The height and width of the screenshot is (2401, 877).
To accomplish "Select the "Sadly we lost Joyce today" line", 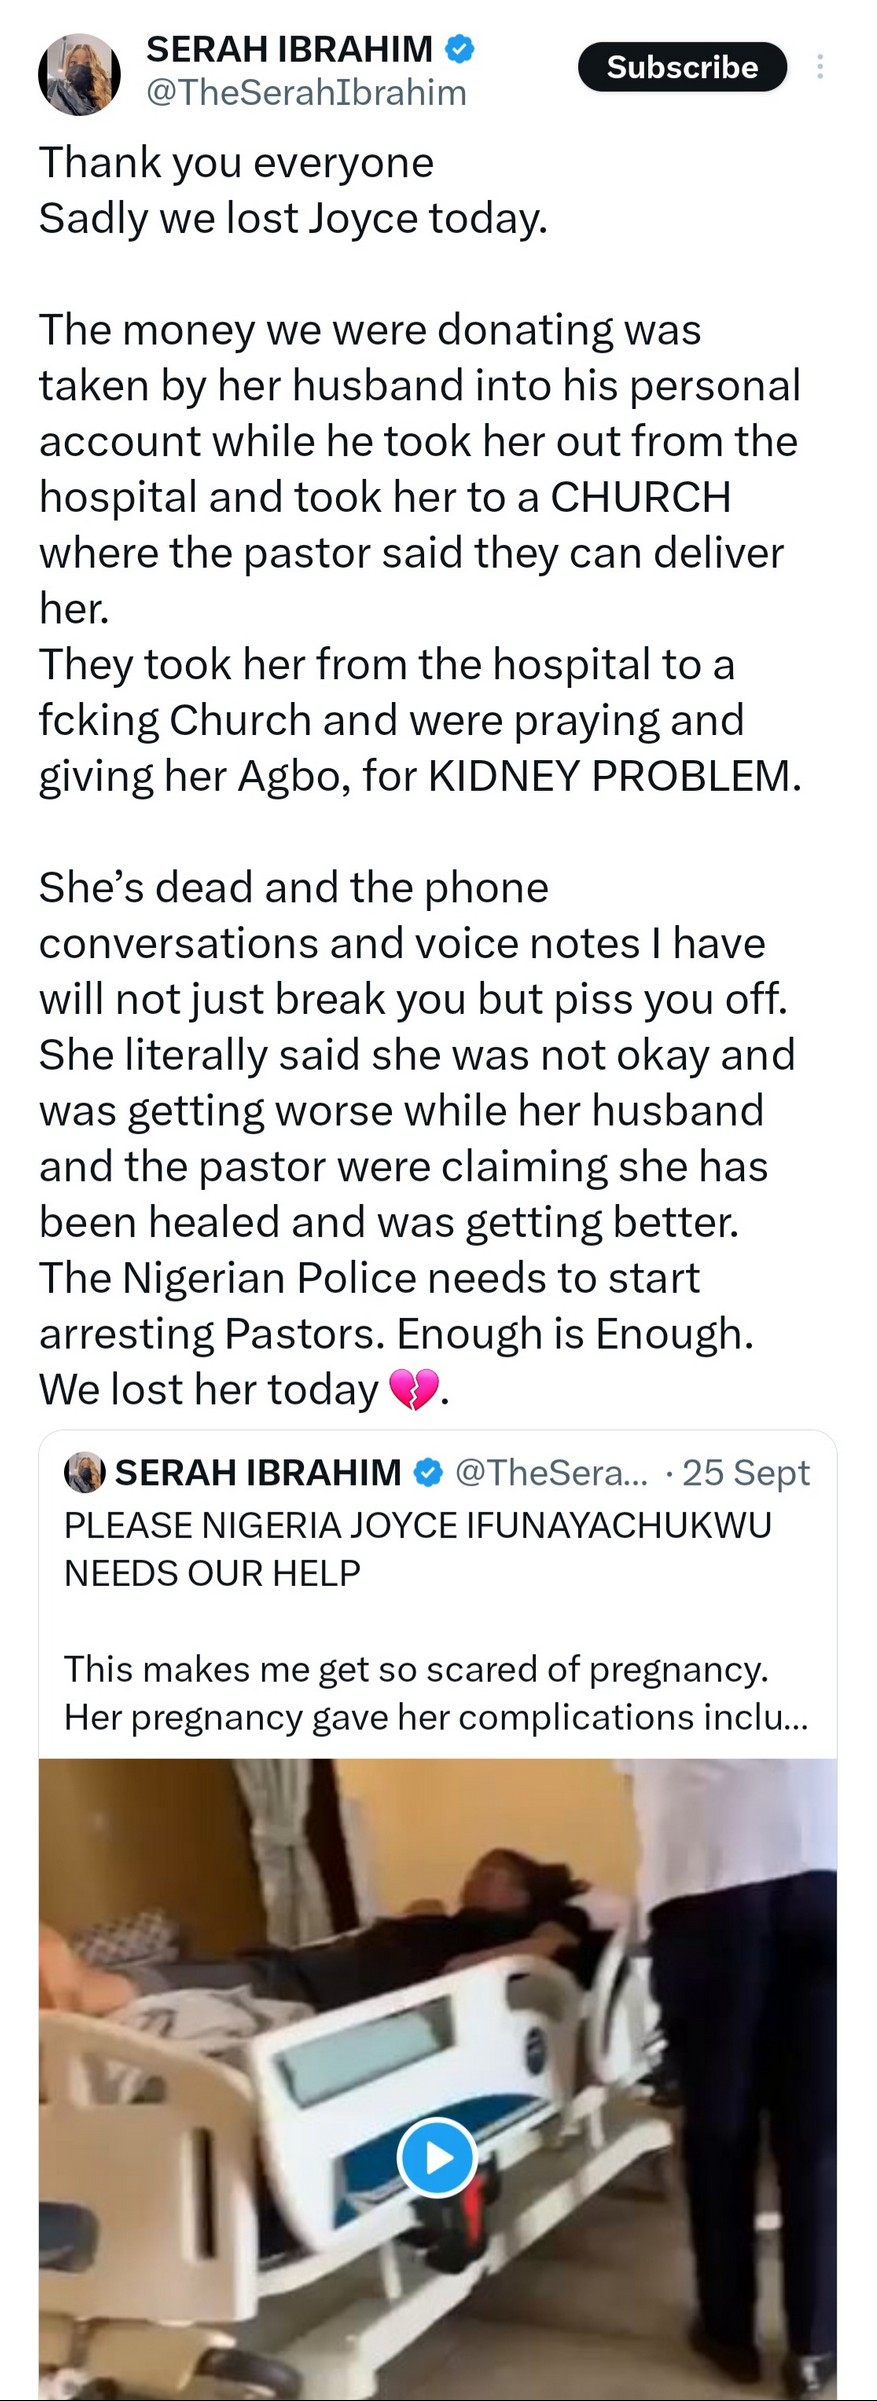I will click(293, 218).
